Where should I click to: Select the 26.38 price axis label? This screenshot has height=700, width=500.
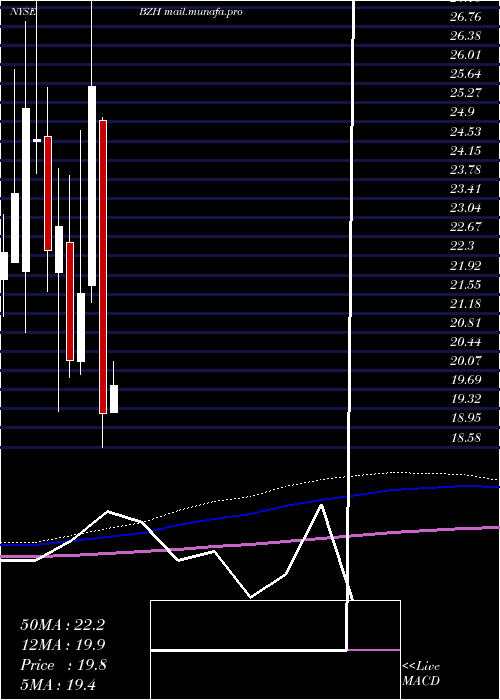[465, 36]
